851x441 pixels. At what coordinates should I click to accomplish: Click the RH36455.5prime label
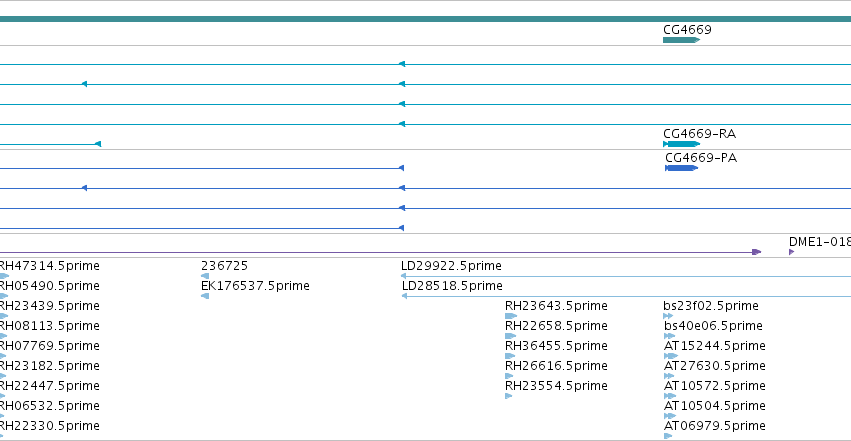tap(556, 346)
